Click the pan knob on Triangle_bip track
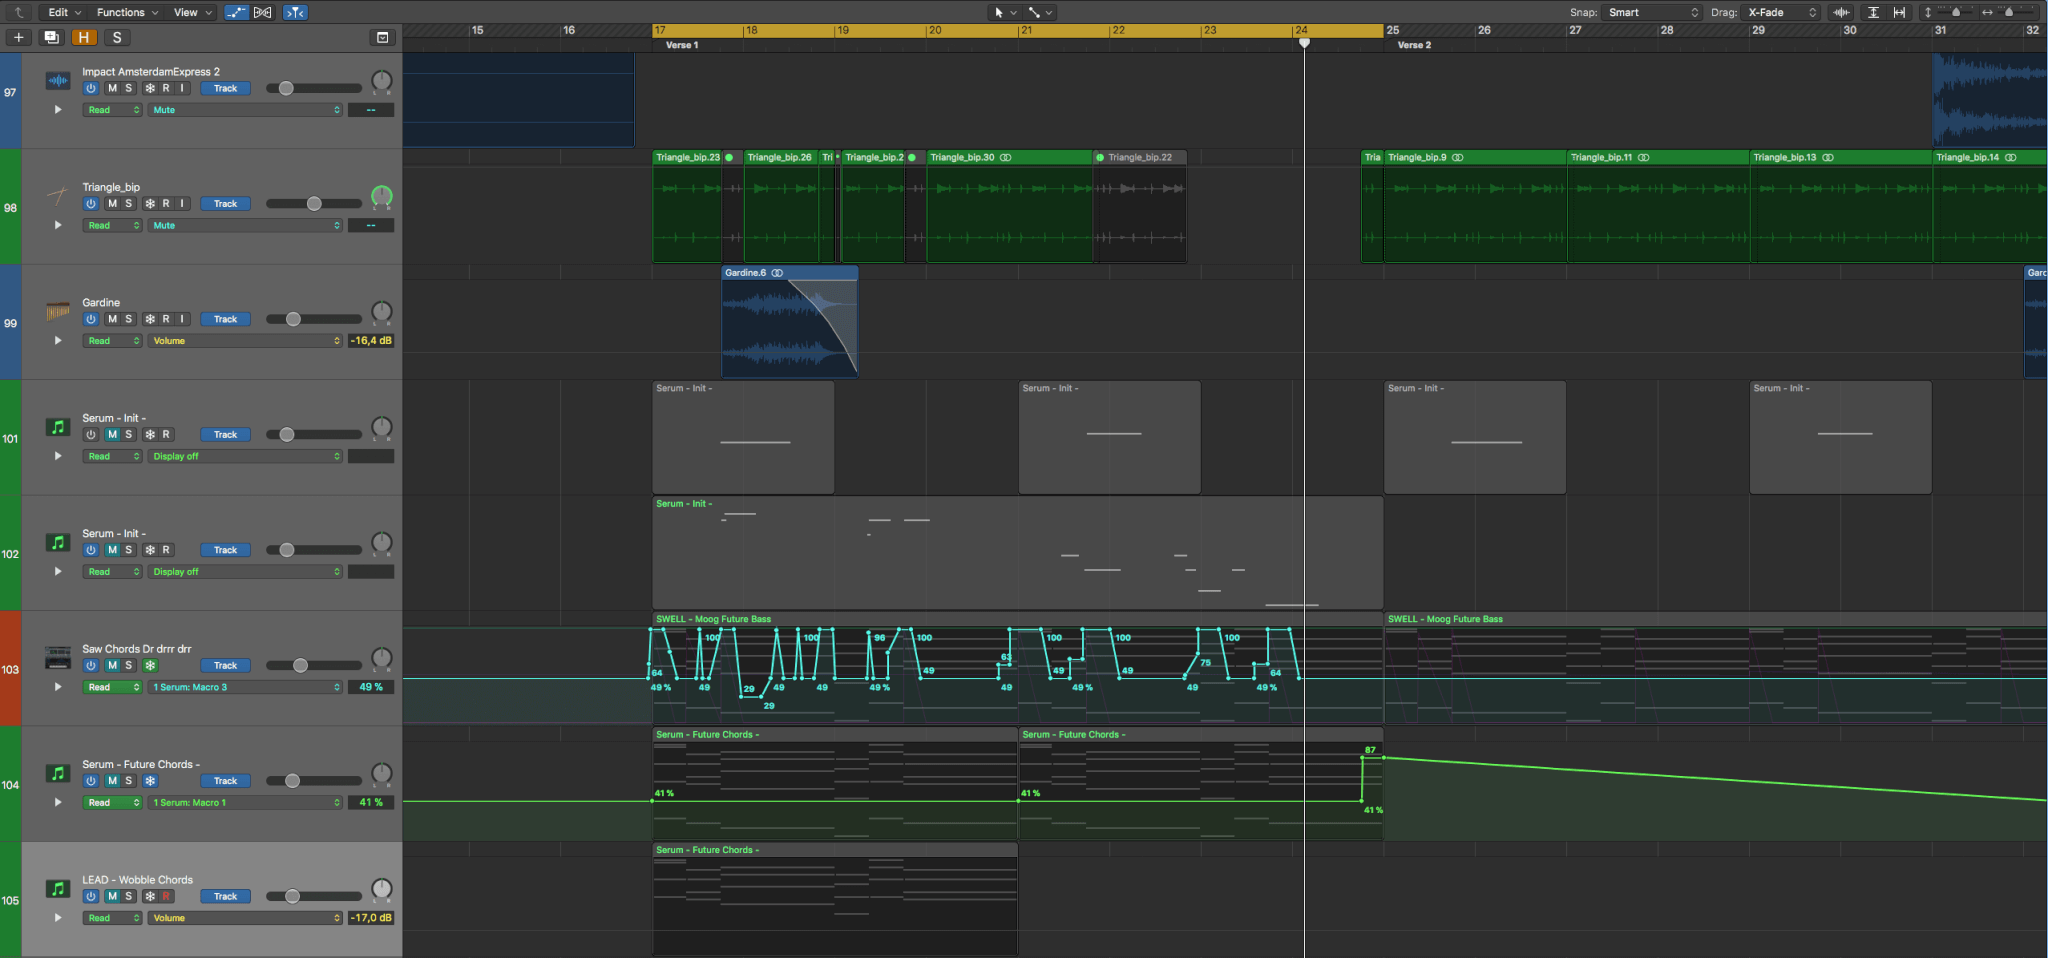 [382, 196]
